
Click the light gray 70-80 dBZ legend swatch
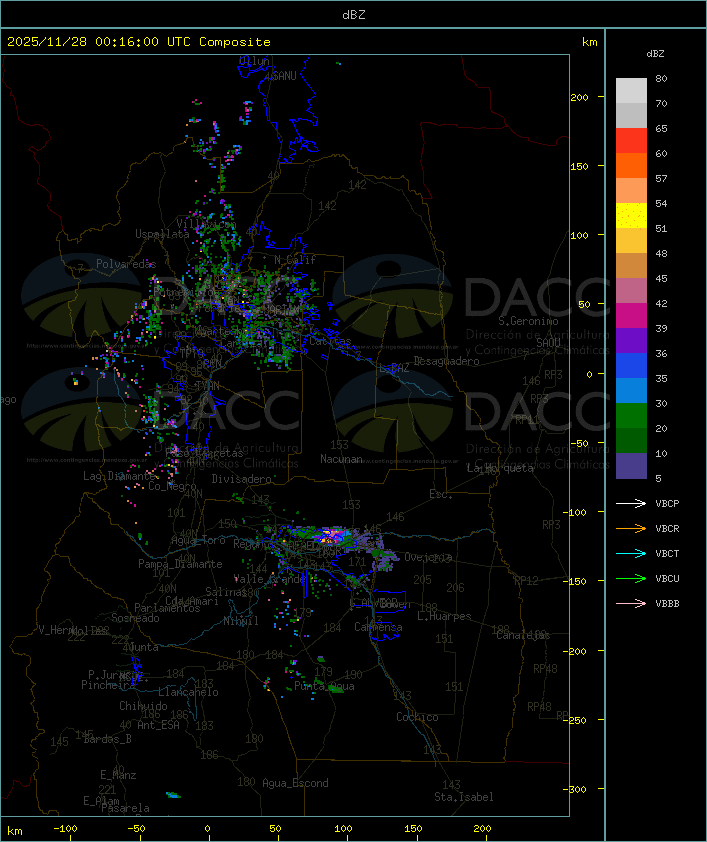[631, 90]
